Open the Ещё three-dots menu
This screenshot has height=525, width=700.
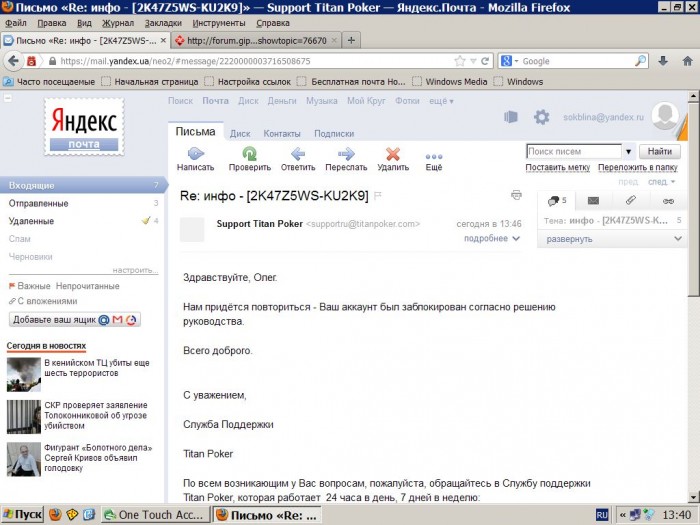coord(433,157)
